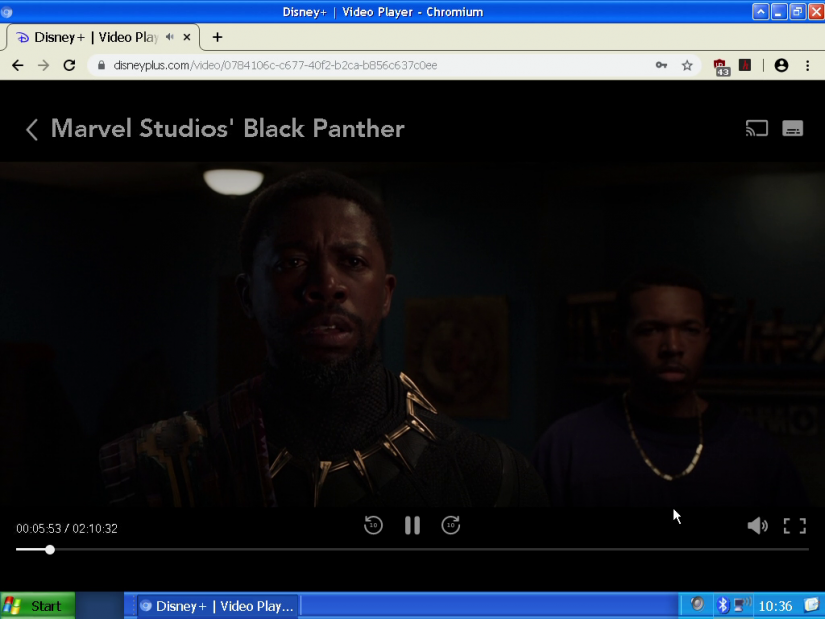This screenshot has width=825, height=619.
Task: Go back using the arrow beside movie title
Action: pyautogui.click(x=32, y=129)
